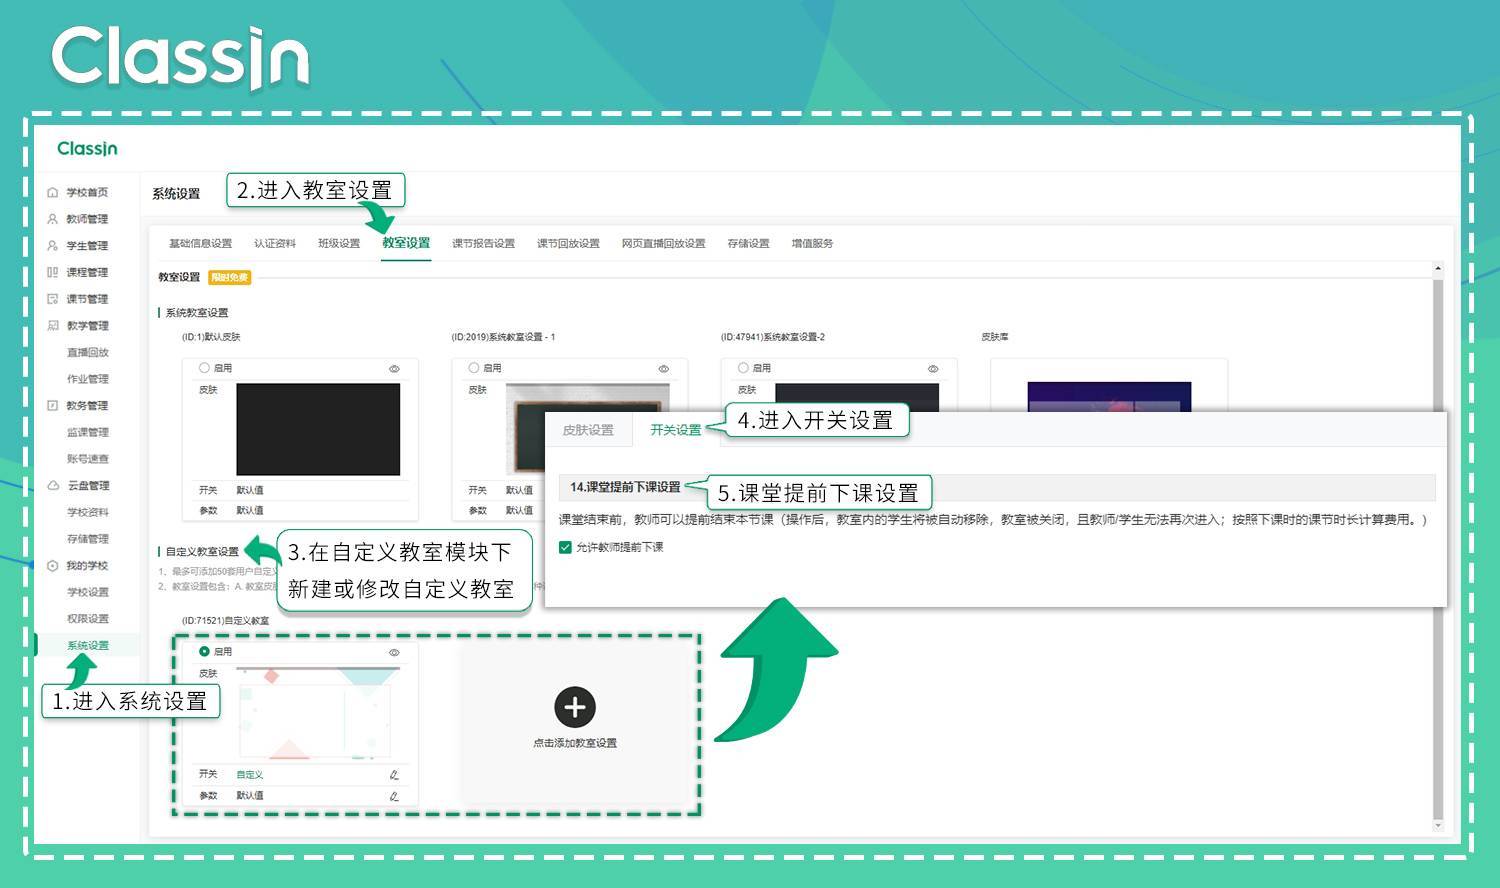Image resolution: width=1500 pixels, height=888 pixels.
Task: Click the 课程管理 icon in sidebar
Action: (x=53, y=272)
